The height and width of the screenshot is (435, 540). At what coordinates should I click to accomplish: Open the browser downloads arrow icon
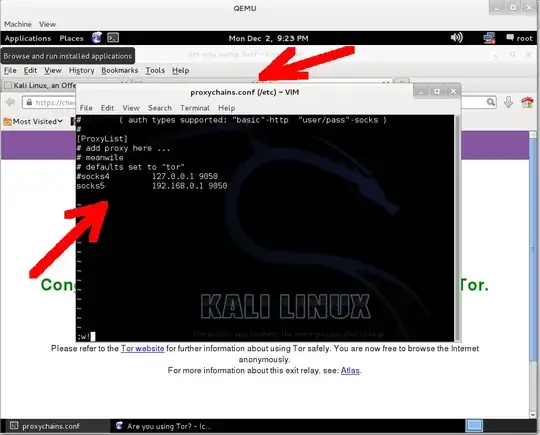(508, 102)
